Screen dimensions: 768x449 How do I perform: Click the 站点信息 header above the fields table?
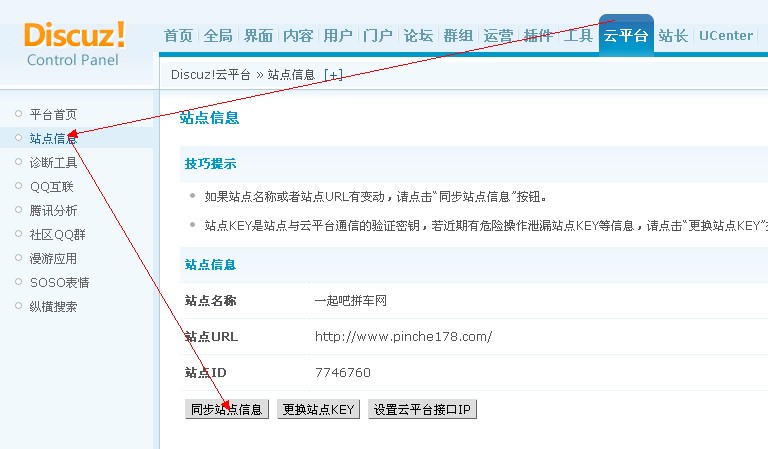click(210, 265)
